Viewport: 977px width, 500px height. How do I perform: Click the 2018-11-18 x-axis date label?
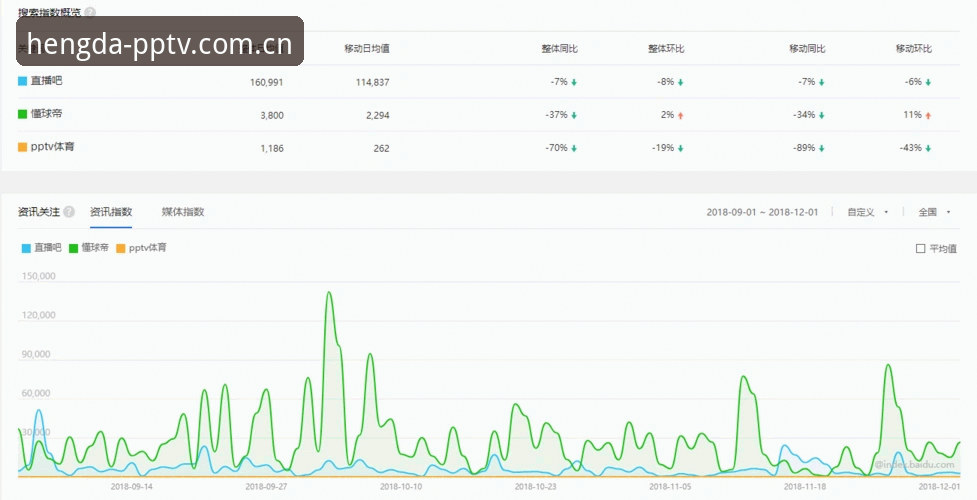coord(804,486)
